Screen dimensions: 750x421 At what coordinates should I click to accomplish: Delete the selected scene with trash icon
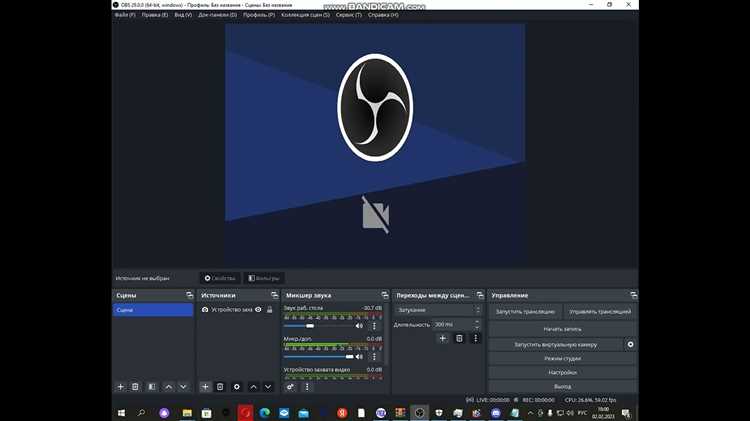coord(135,387)
